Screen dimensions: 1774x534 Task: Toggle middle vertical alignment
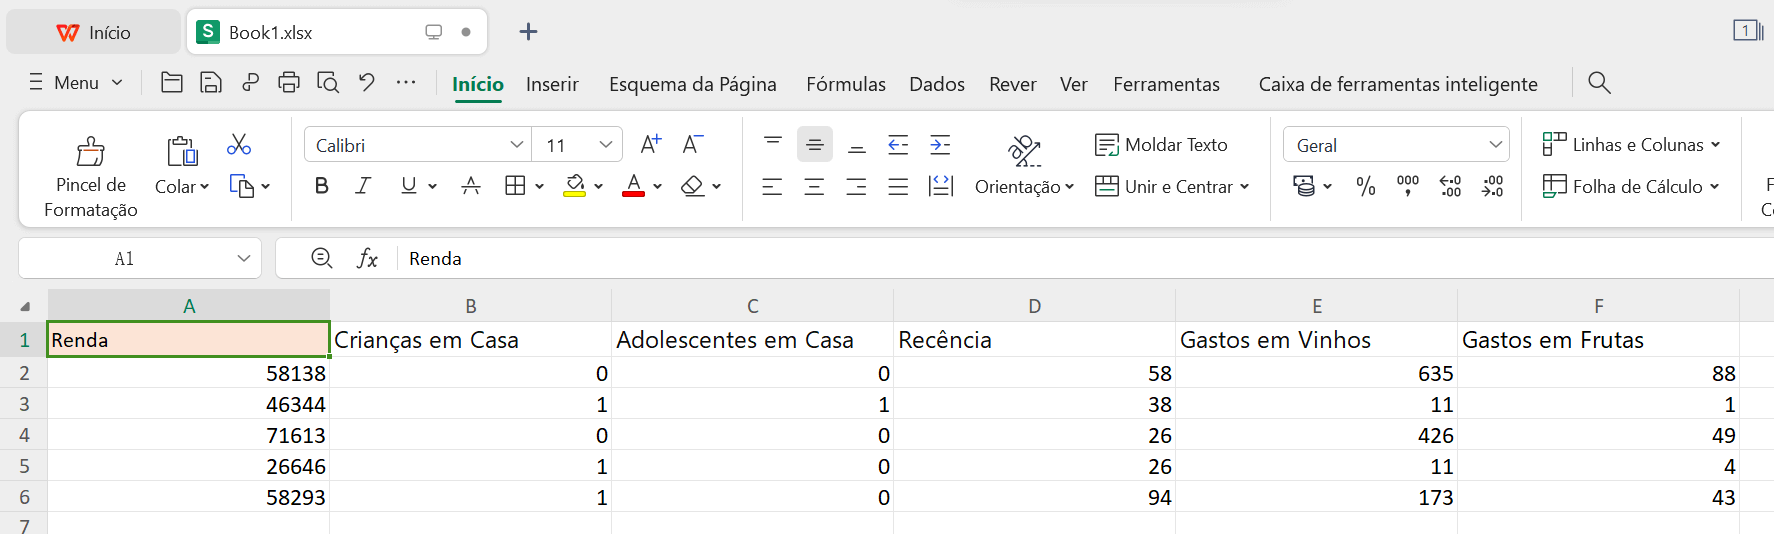(815, 145)
